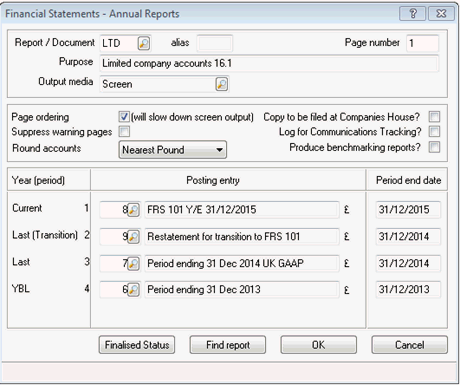Open the Output media lookup magnifier

[x=222, y=84]
